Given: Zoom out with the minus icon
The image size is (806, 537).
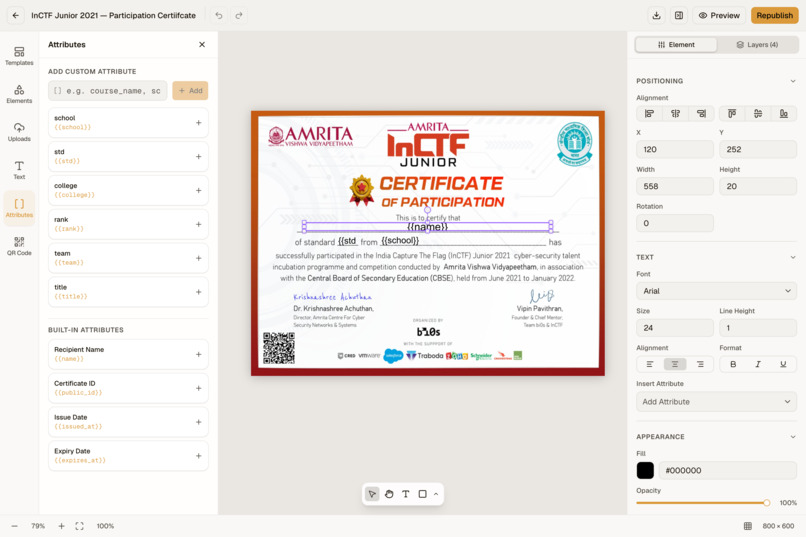Looking at the screenshot, I should [x=14, y=526].
